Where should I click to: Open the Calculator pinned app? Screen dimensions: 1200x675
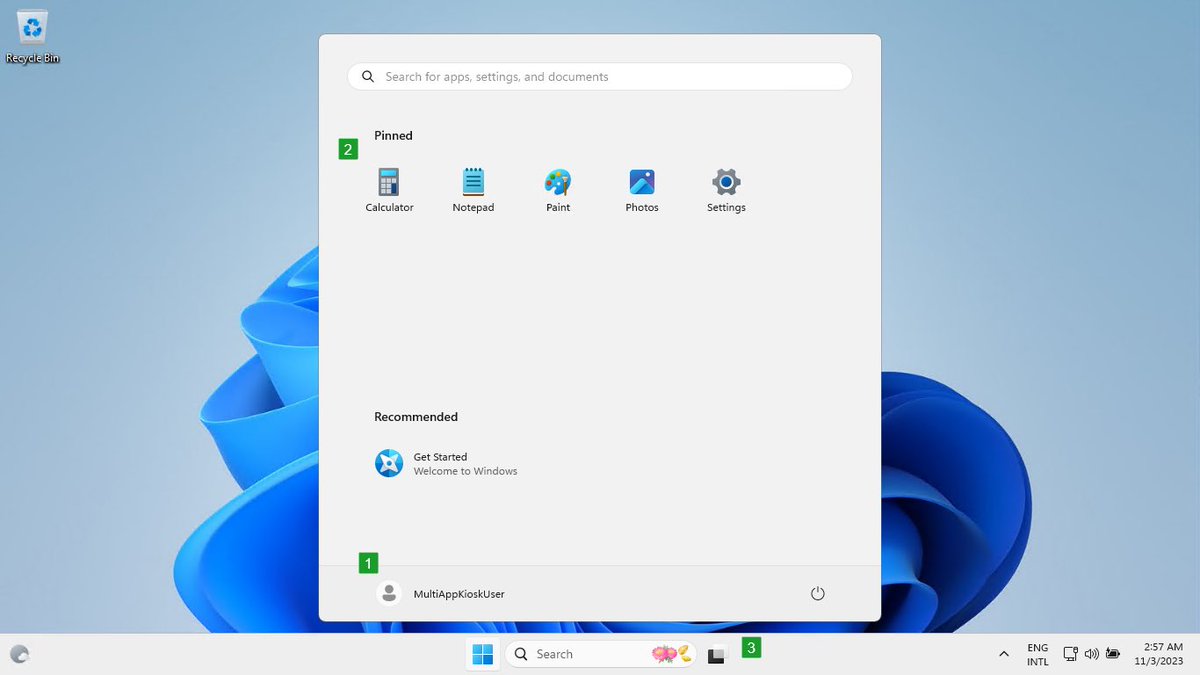[389, 190]
